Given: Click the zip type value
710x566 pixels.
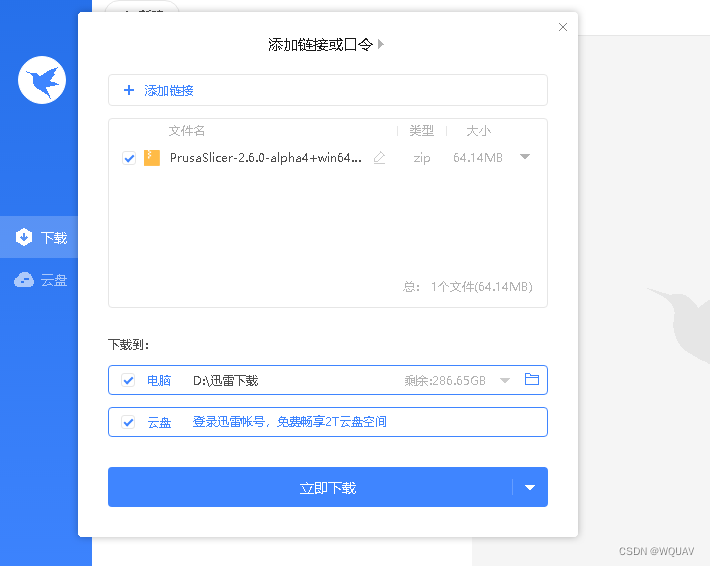Looking at the screenshot, I should click(x=422, y=158).
